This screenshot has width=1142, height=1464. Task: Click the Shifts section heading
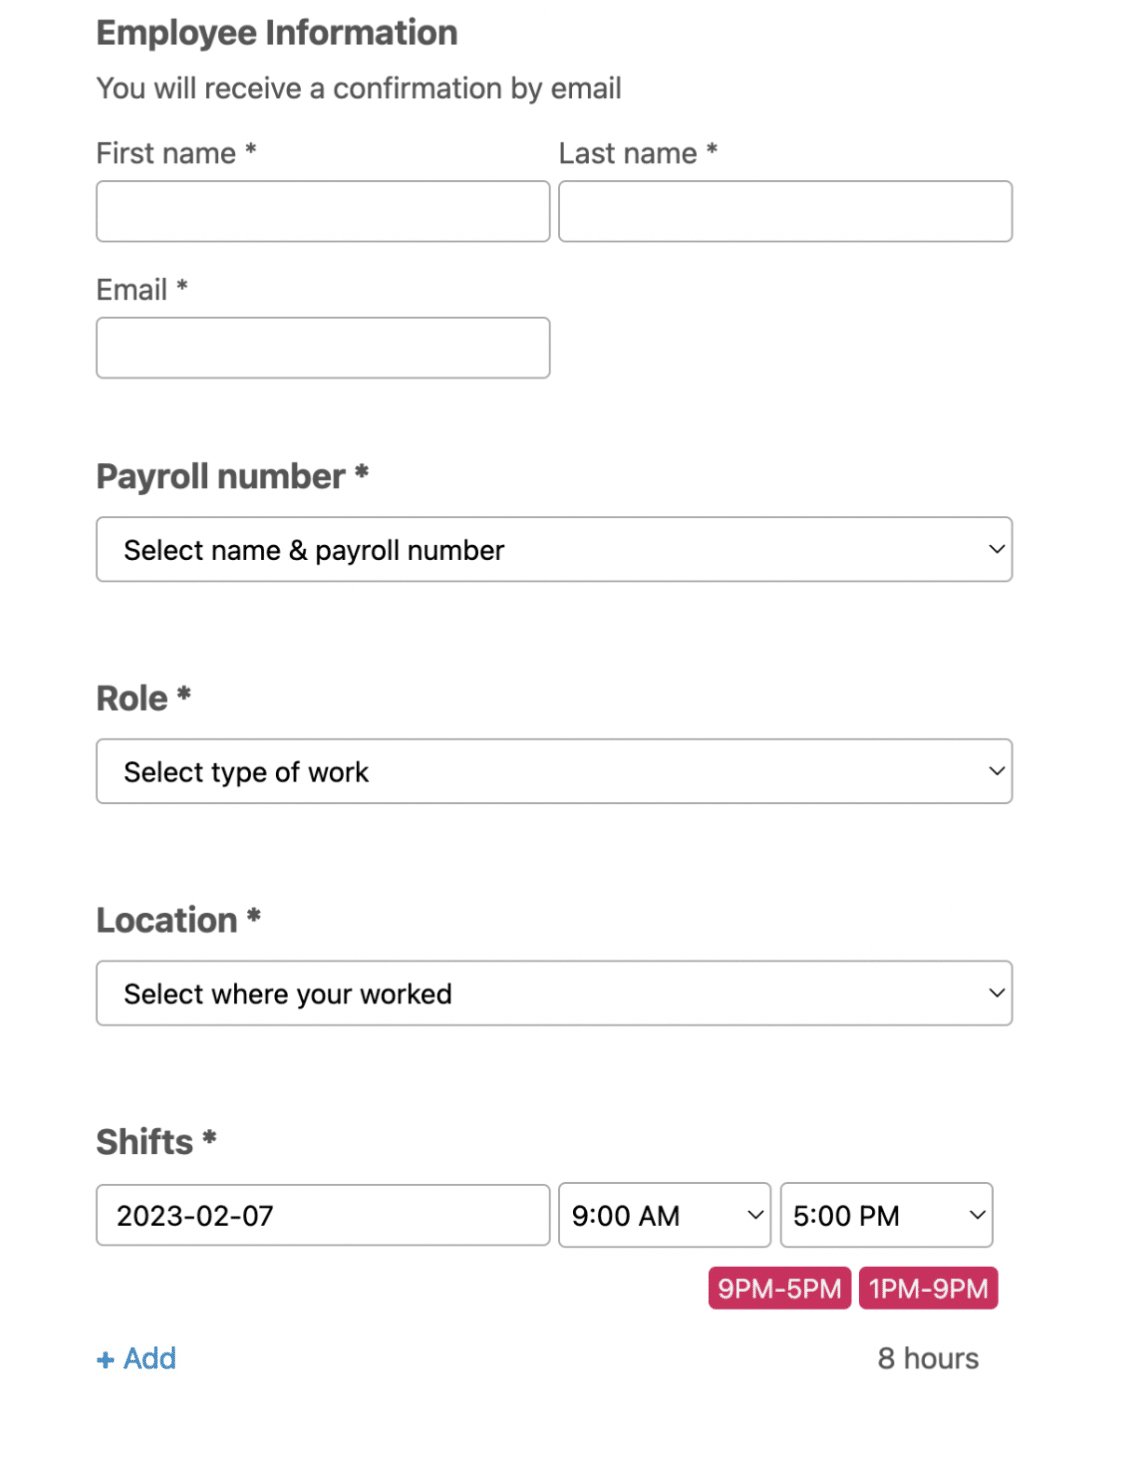[145, 1142]
